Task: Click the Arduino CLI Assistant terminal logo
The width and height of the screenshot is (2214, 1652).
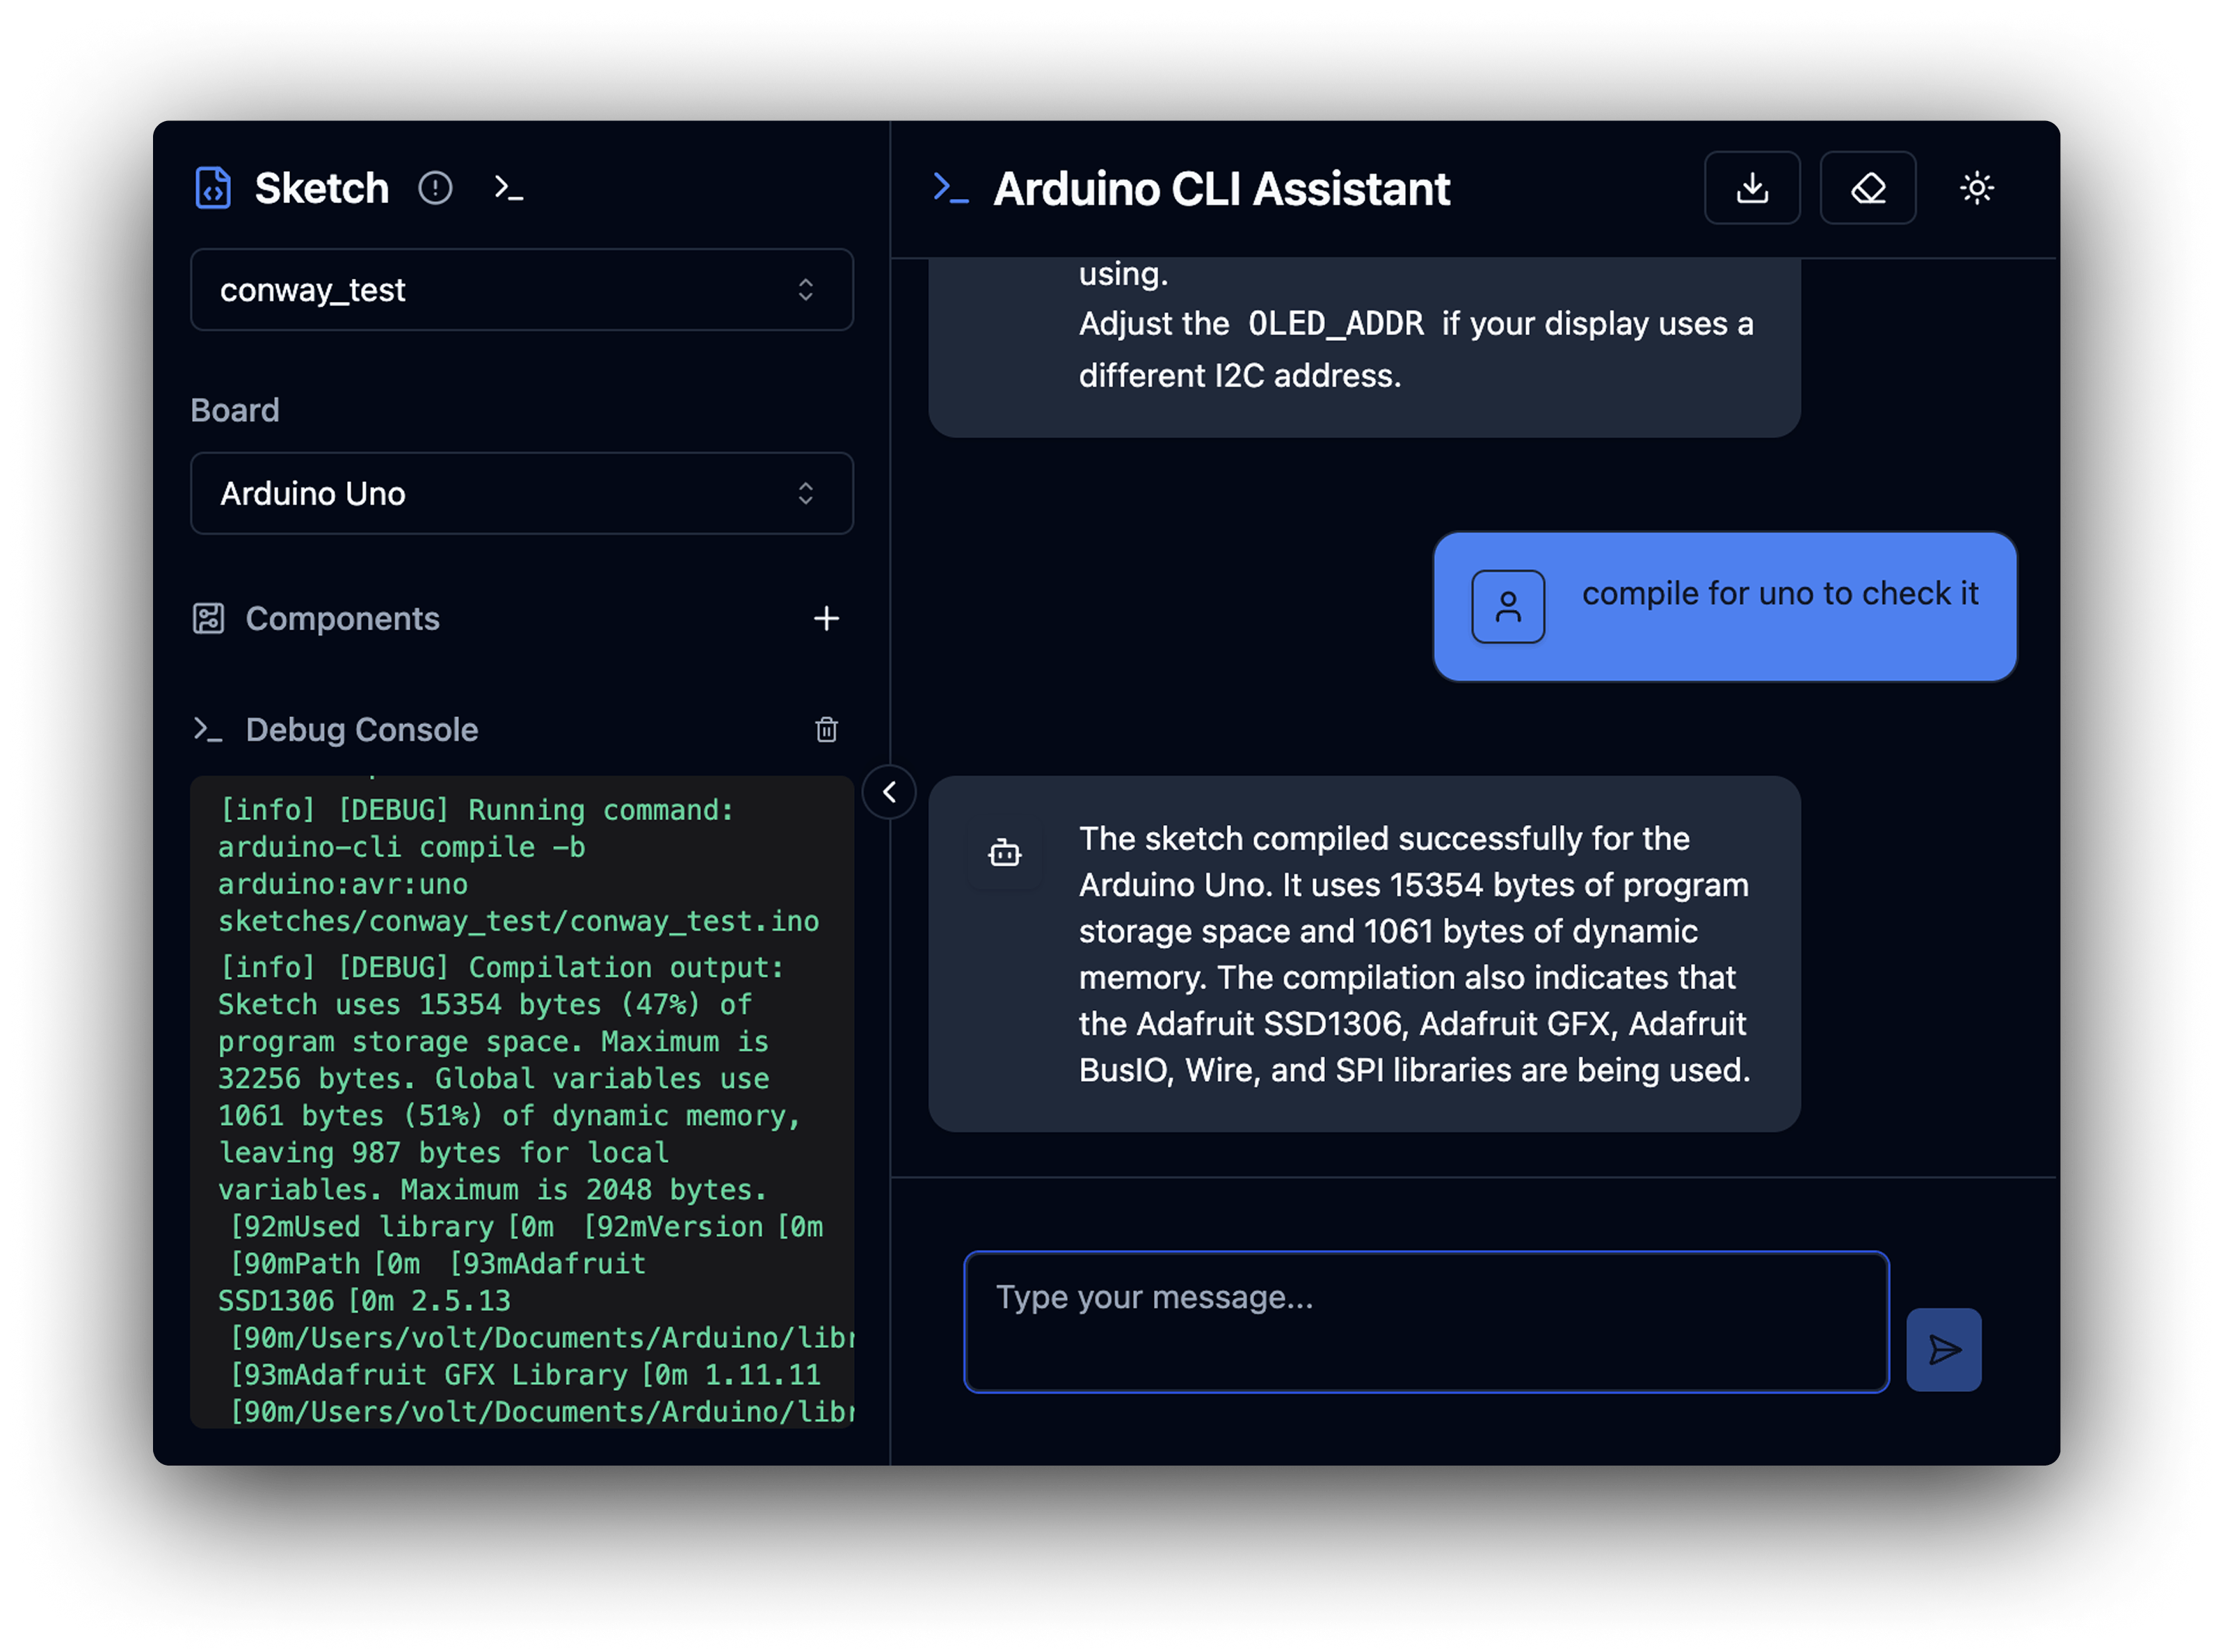Action: [950, 188]
